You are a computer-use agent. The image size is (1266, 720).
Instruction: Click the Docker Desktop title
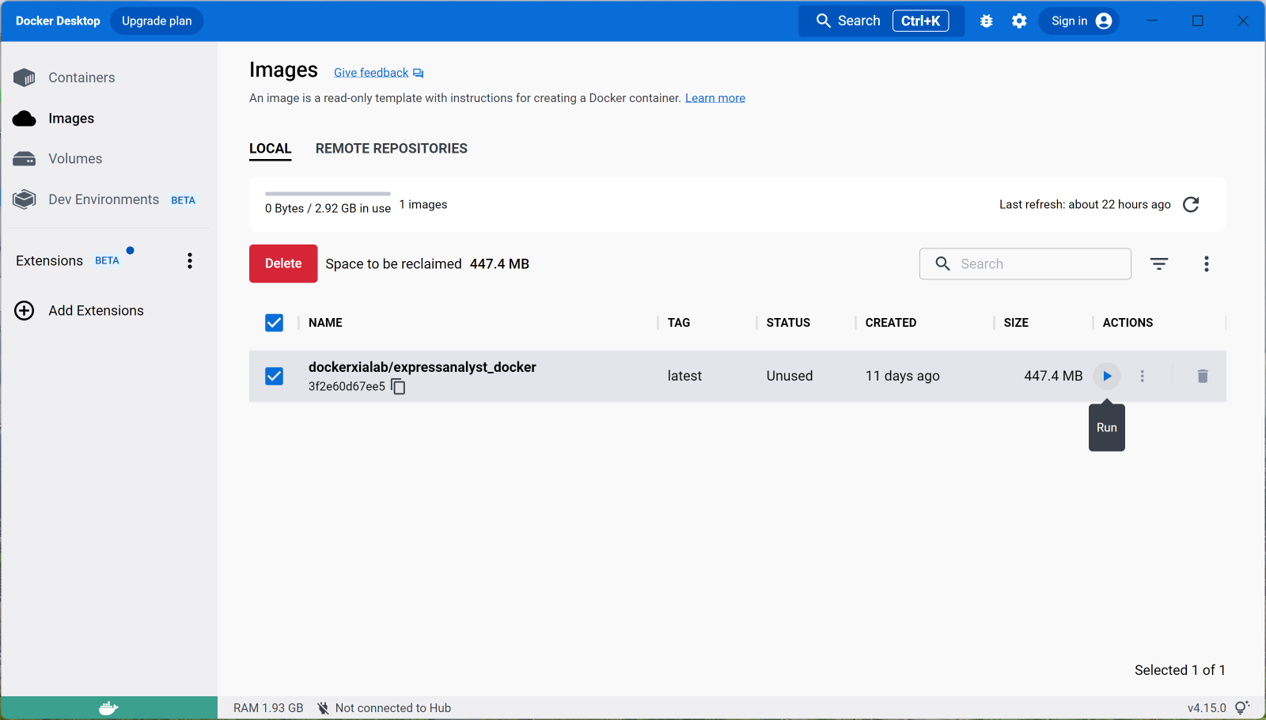coord(58,21)
